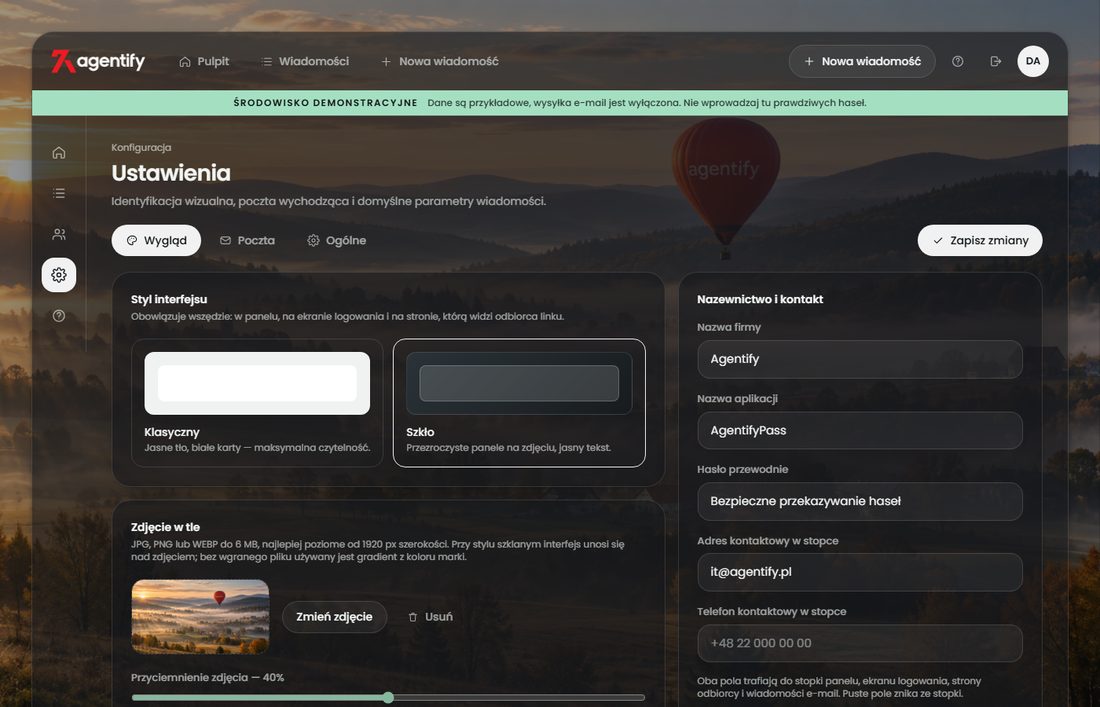Click the Nazewnictwo i kontakt heading
The width and height of the screenshot is (1100, 707).
coord(760,299)
